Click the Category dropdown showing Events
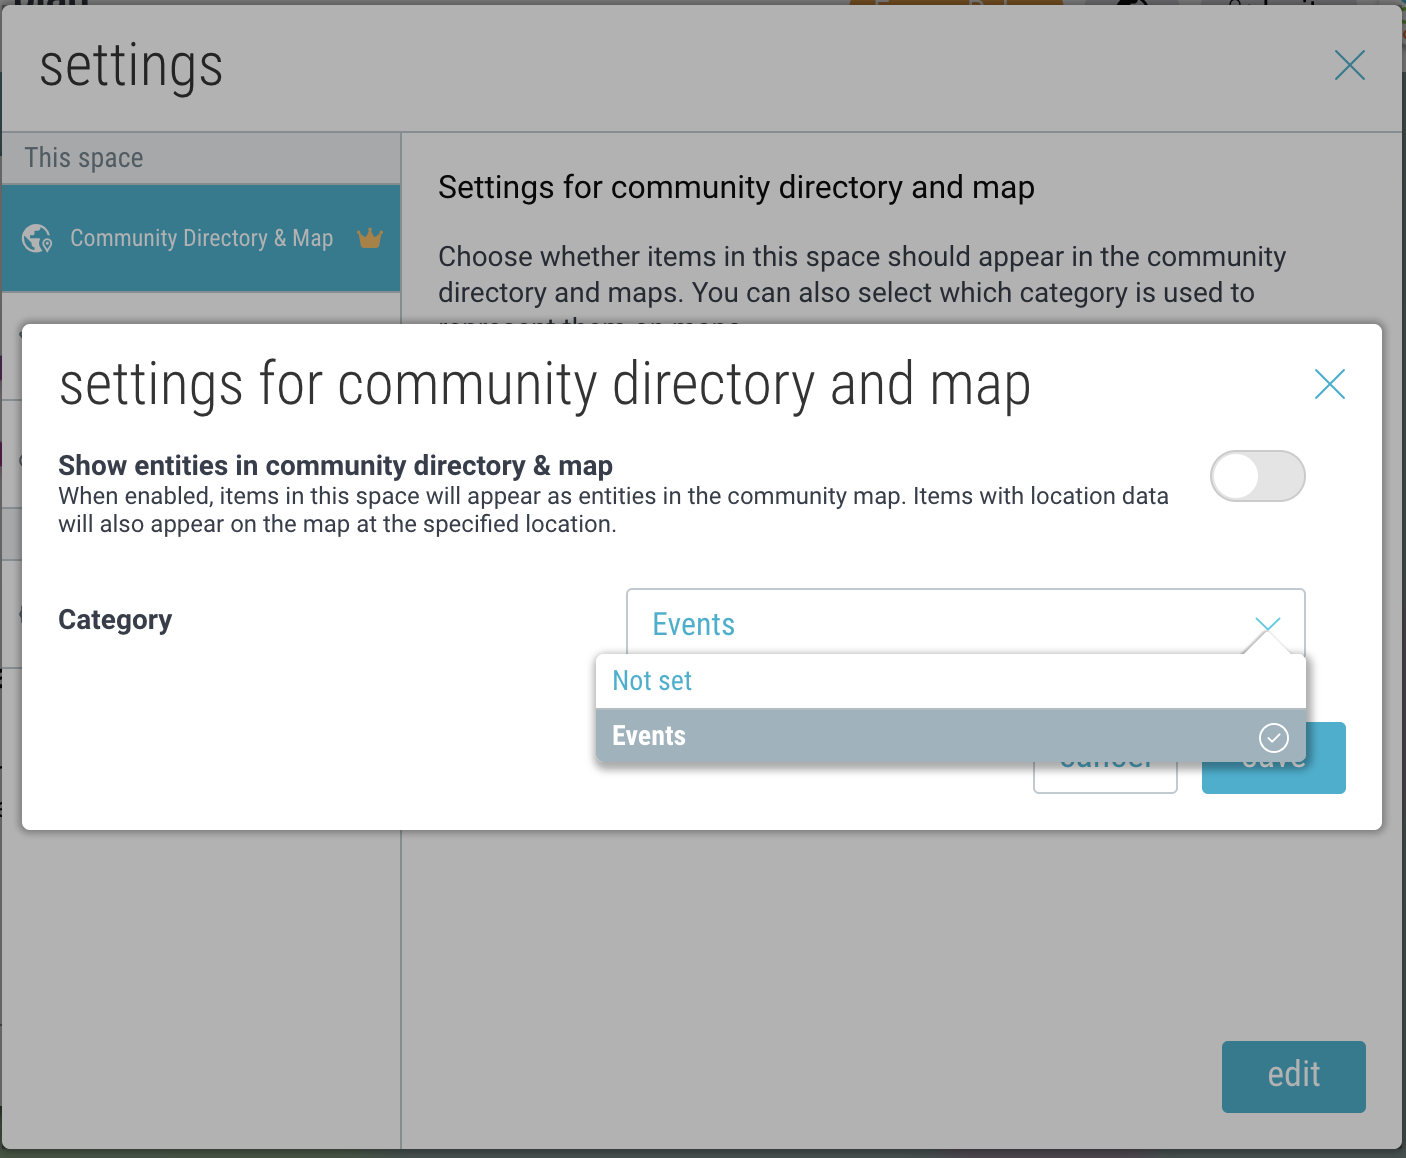The image size is (1406, 1158). [x=940, y=624]
